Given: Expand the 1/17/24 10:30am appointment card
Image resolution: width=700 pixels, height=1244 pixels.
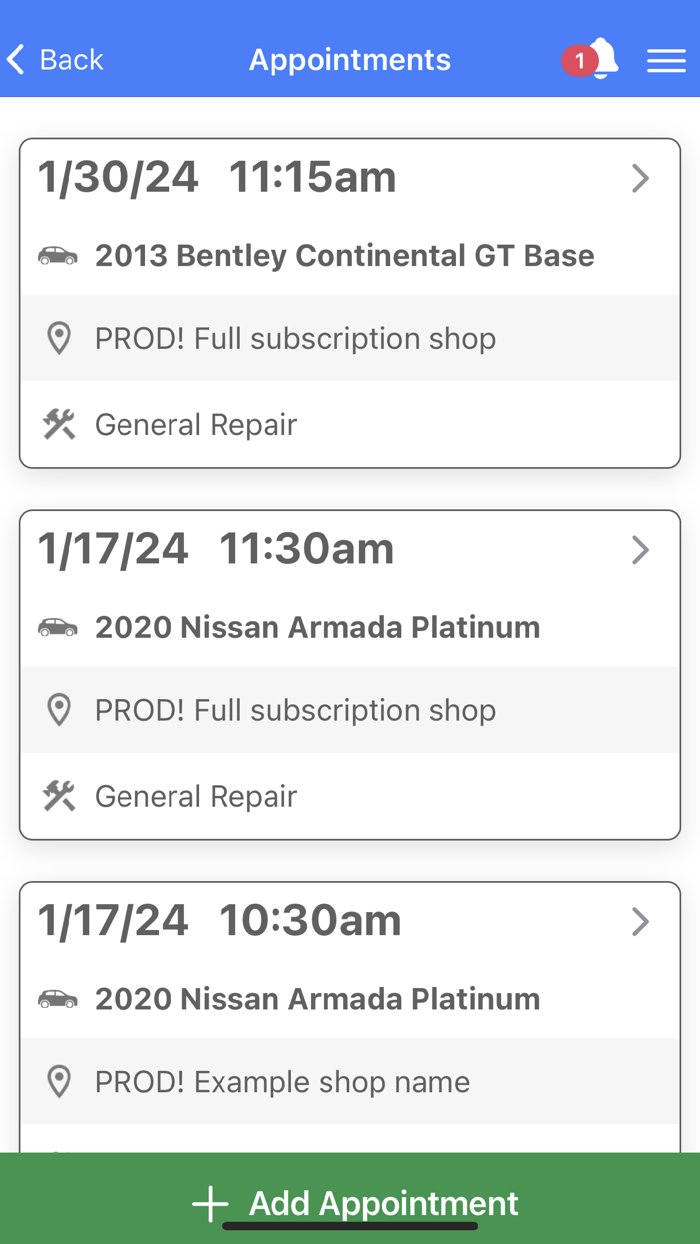Looking at the screenshot, I should tap(640, 922).
